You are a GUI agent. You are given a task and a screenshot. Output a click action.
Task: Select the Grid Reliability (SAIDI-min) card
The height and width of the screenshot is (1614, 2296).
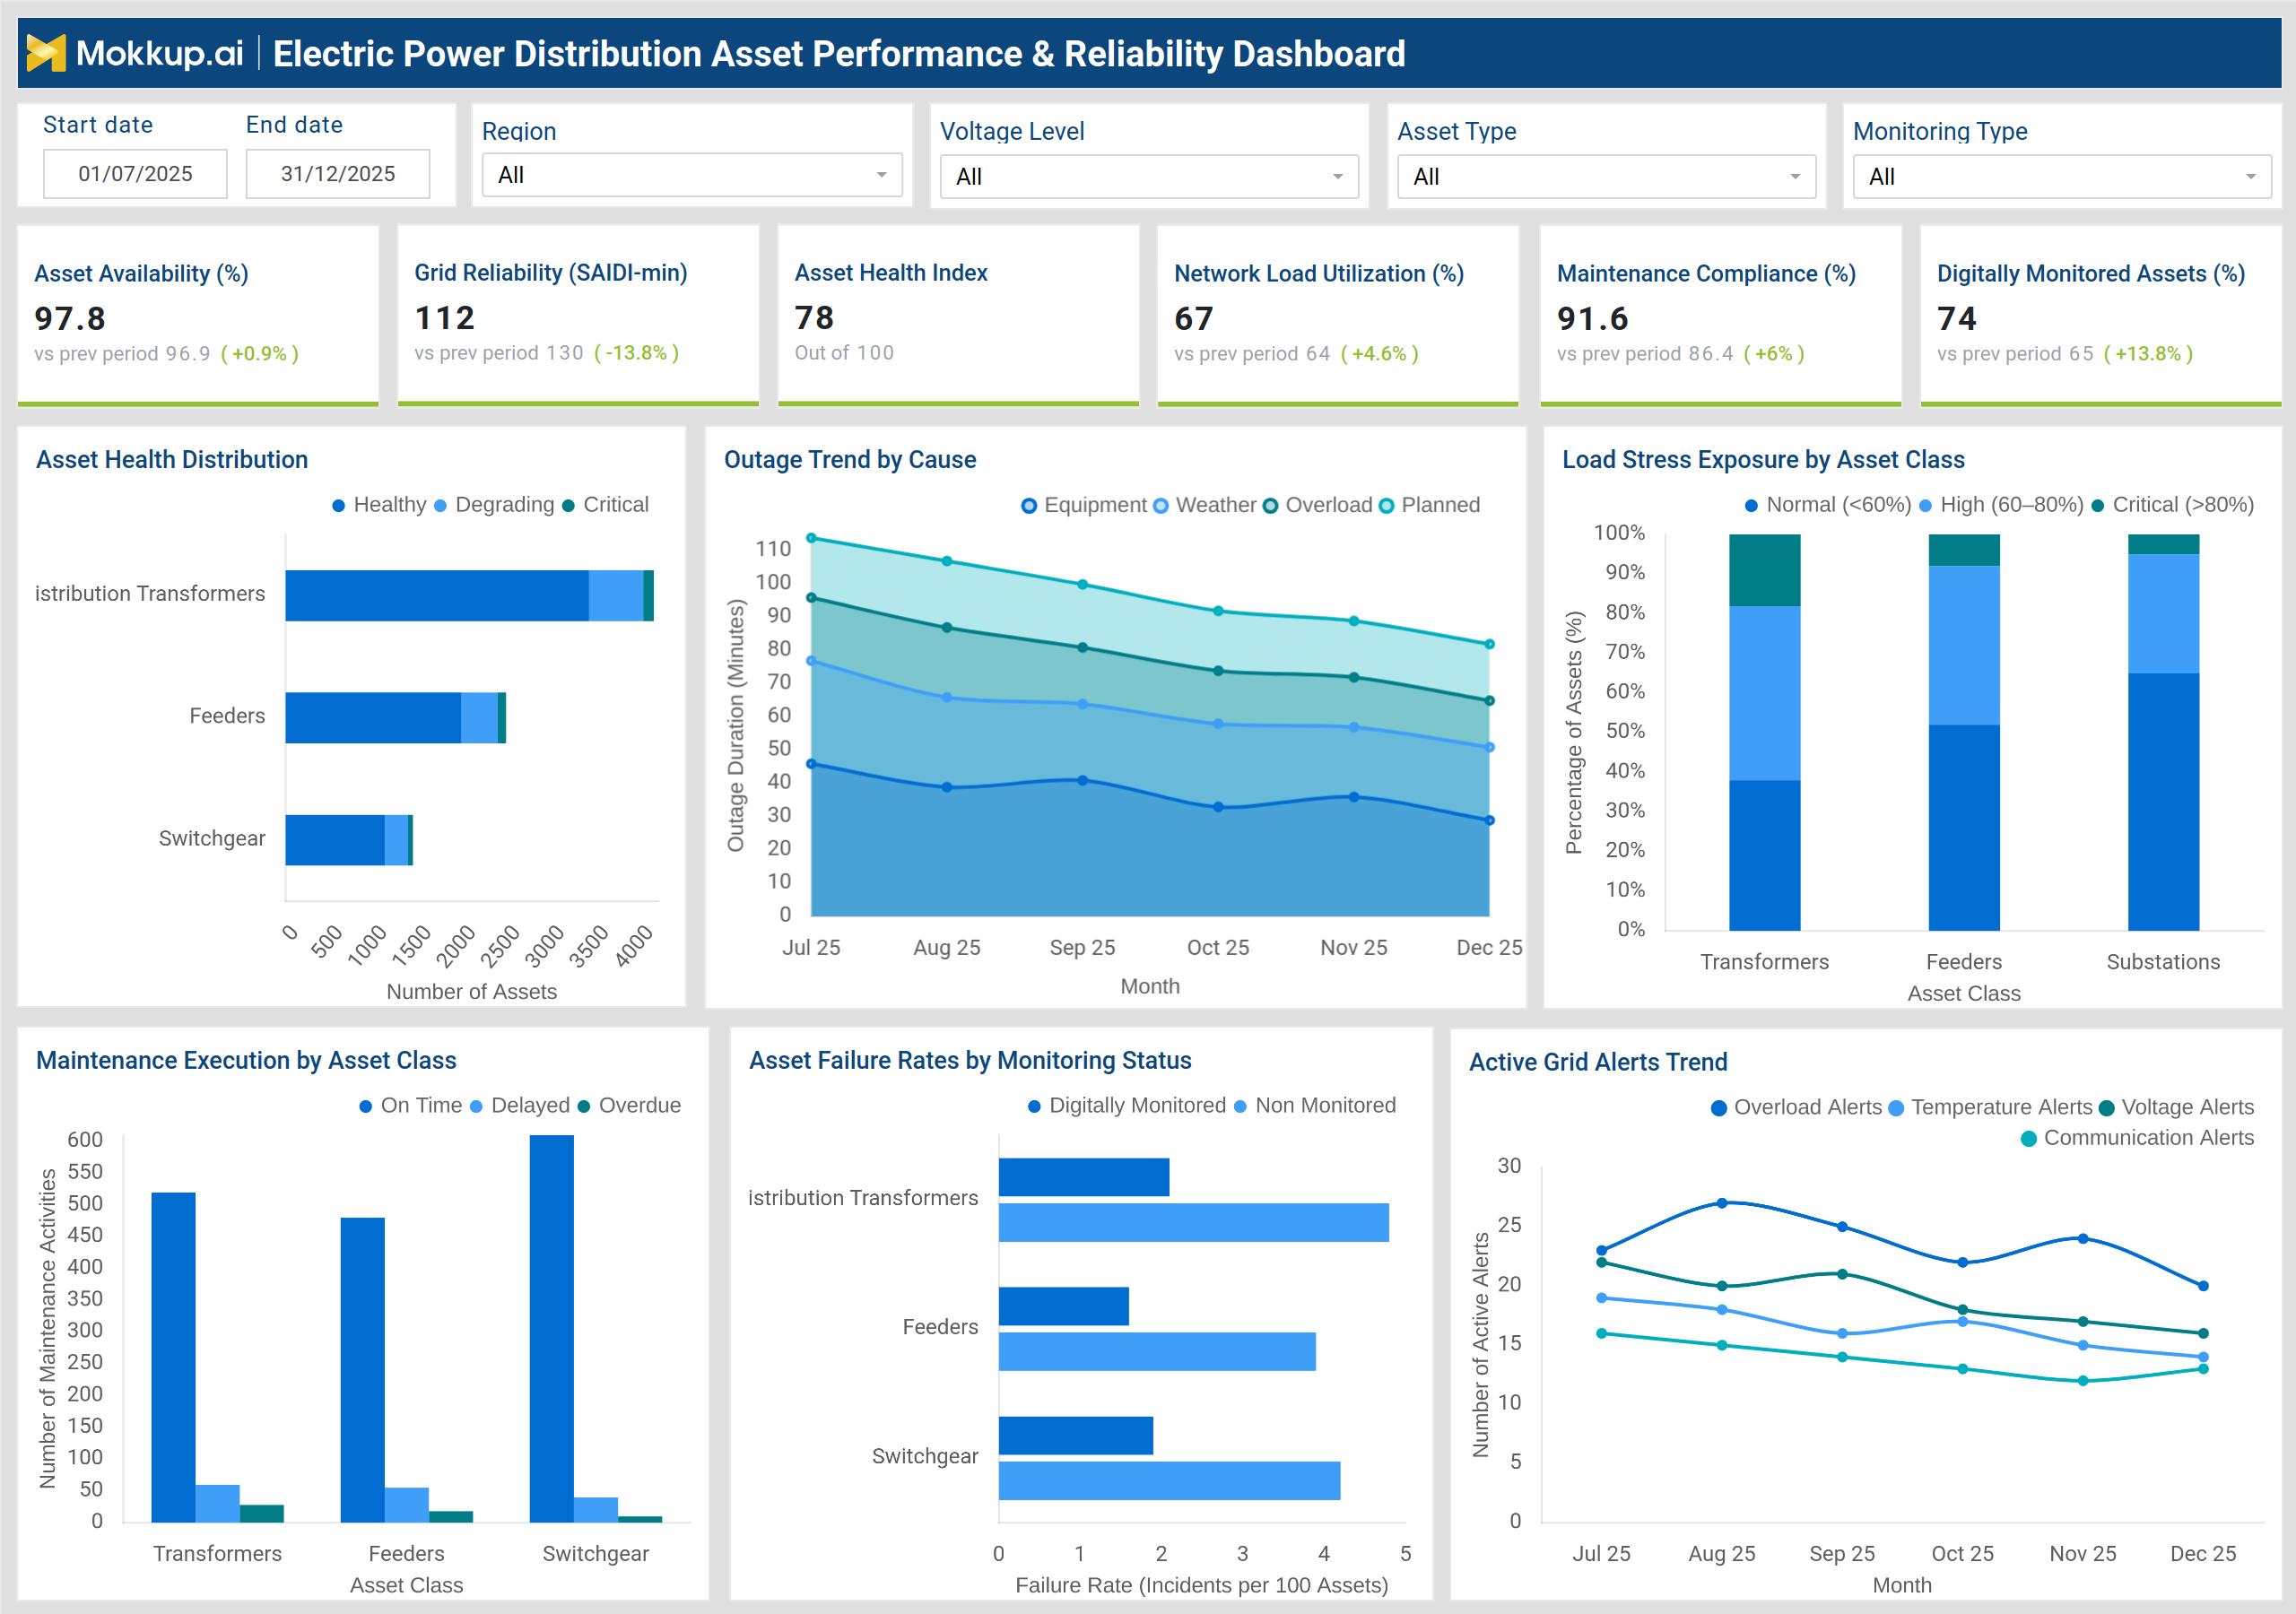pos(578,315)
